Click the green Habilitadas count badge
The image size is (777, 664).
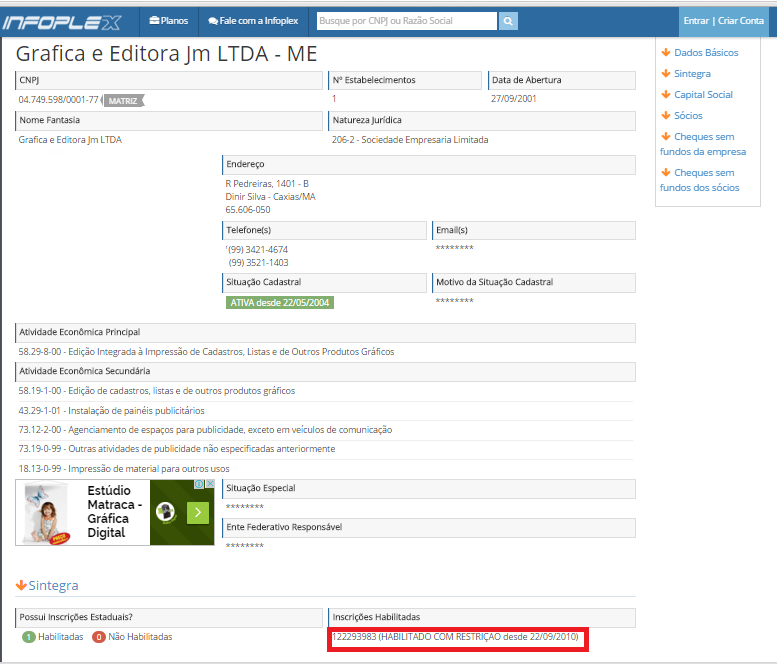point(29,637)
